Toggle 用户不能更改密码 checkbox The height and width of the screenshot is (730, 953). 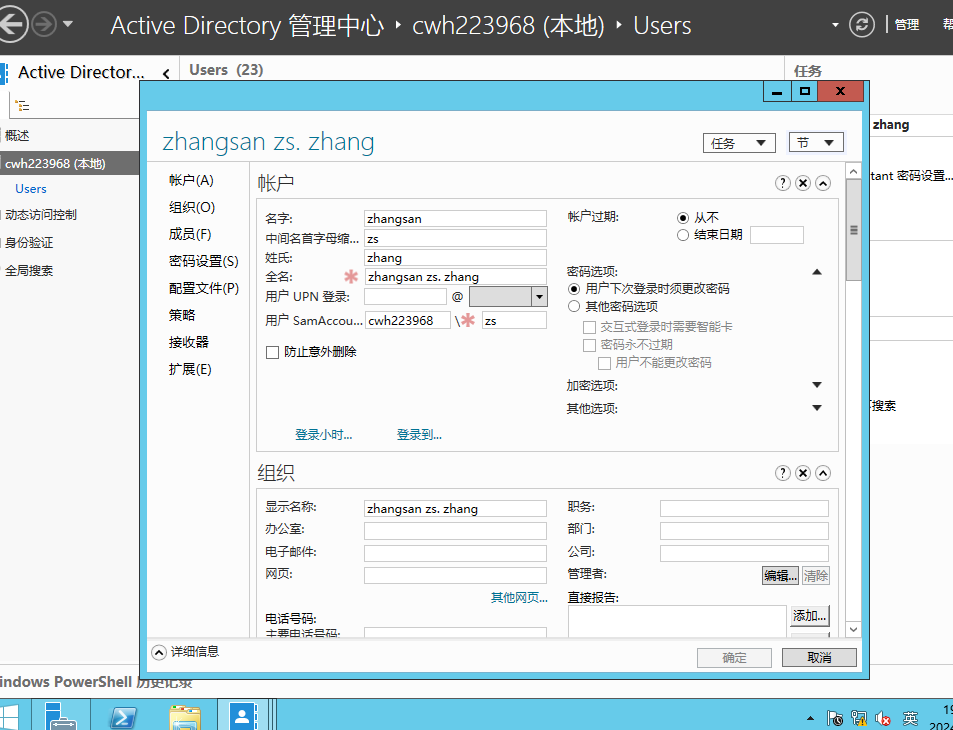[x=604, y=363]
